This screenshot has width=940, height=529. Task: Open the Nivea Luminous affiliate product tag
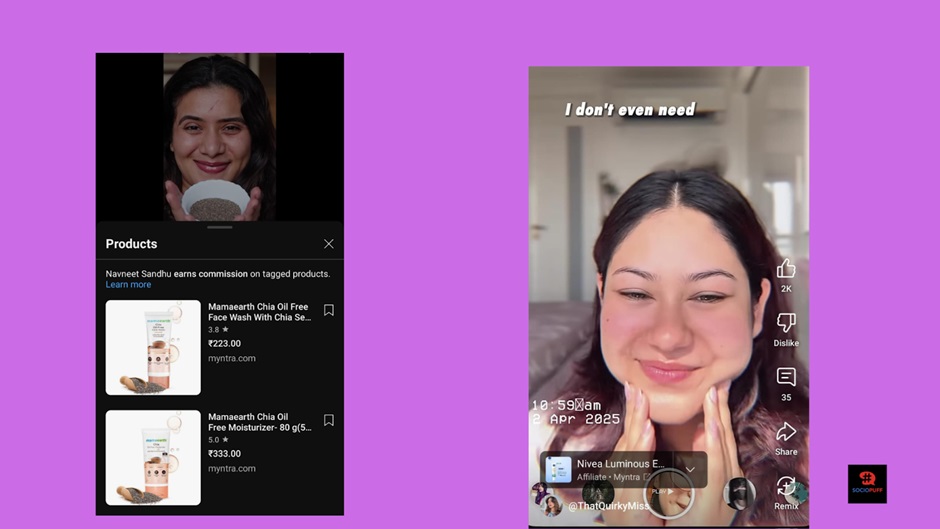(623, 470)
